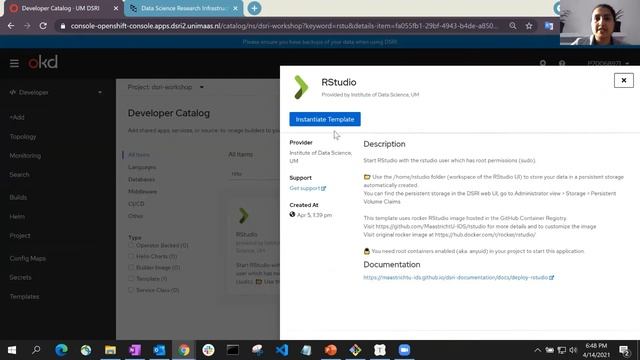Select the Languages catalog category
The height and width of the screenshot is (360, 640).
142,167
